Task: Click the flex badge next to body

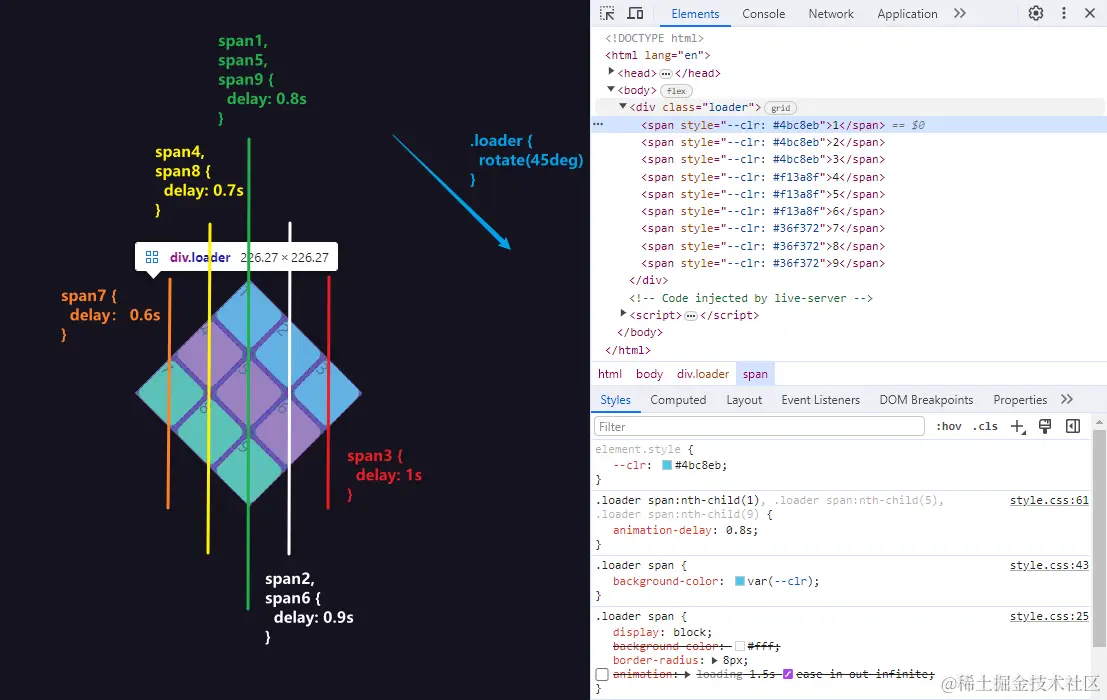Action: click(676, 91)
